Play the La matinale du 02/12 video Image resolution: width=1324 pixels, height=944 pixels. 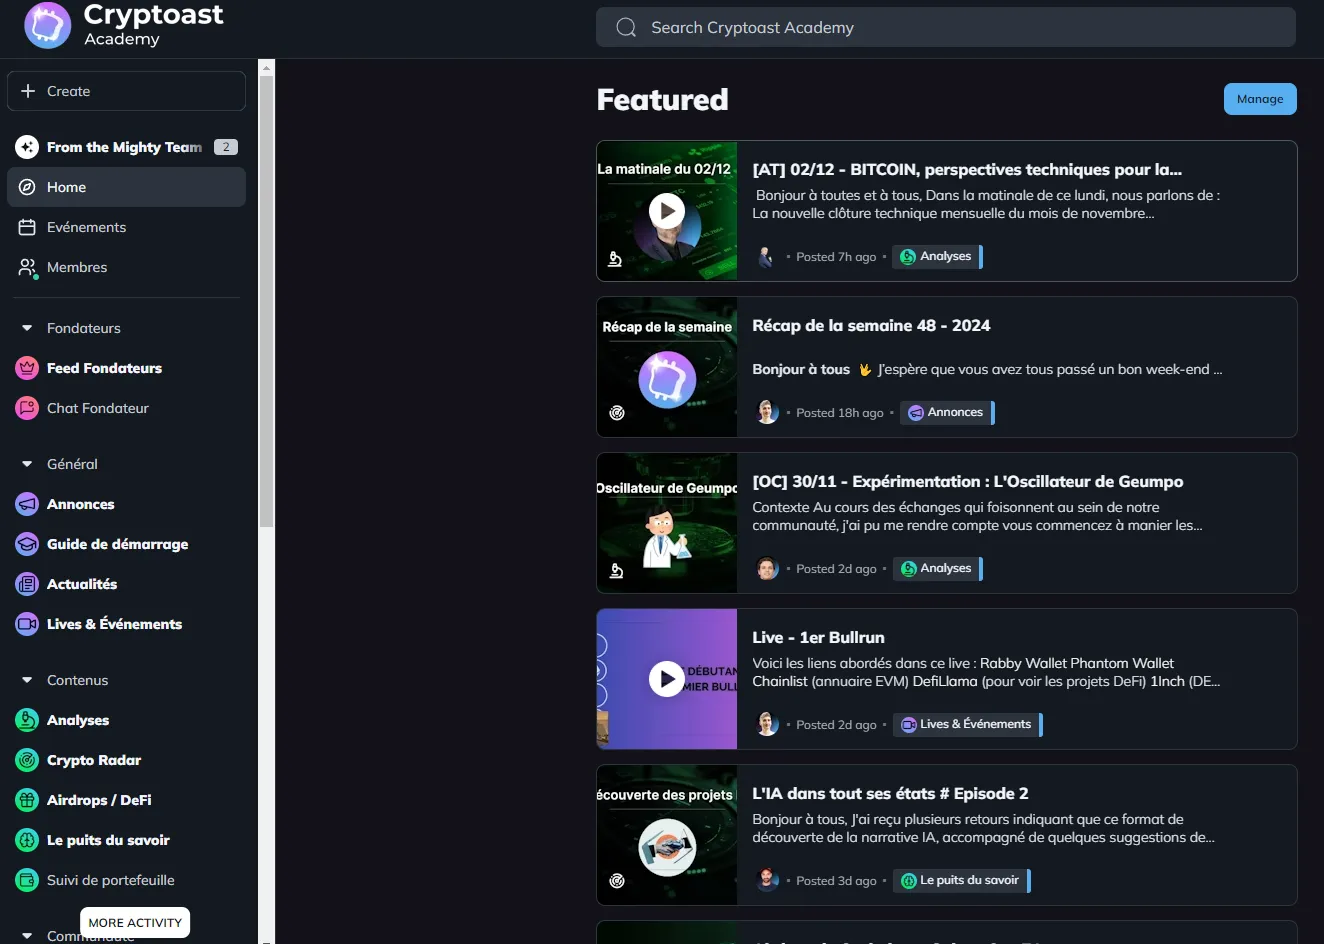click(x=667, y=211)
